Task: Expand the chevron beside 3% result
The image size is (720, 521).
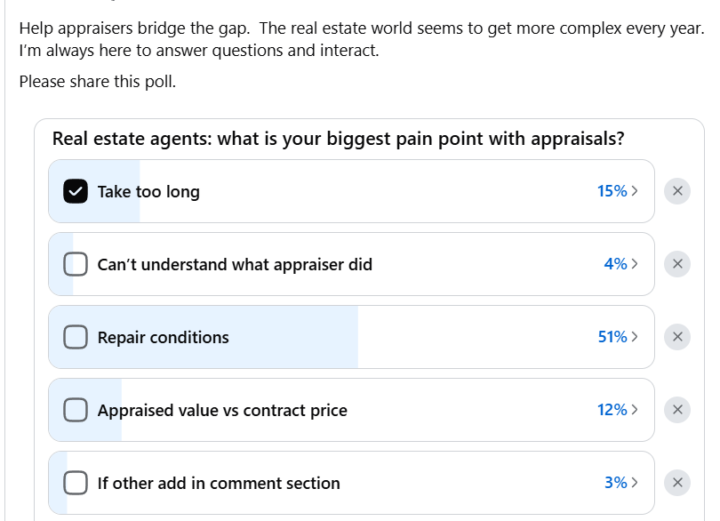Action: (635, 483)
